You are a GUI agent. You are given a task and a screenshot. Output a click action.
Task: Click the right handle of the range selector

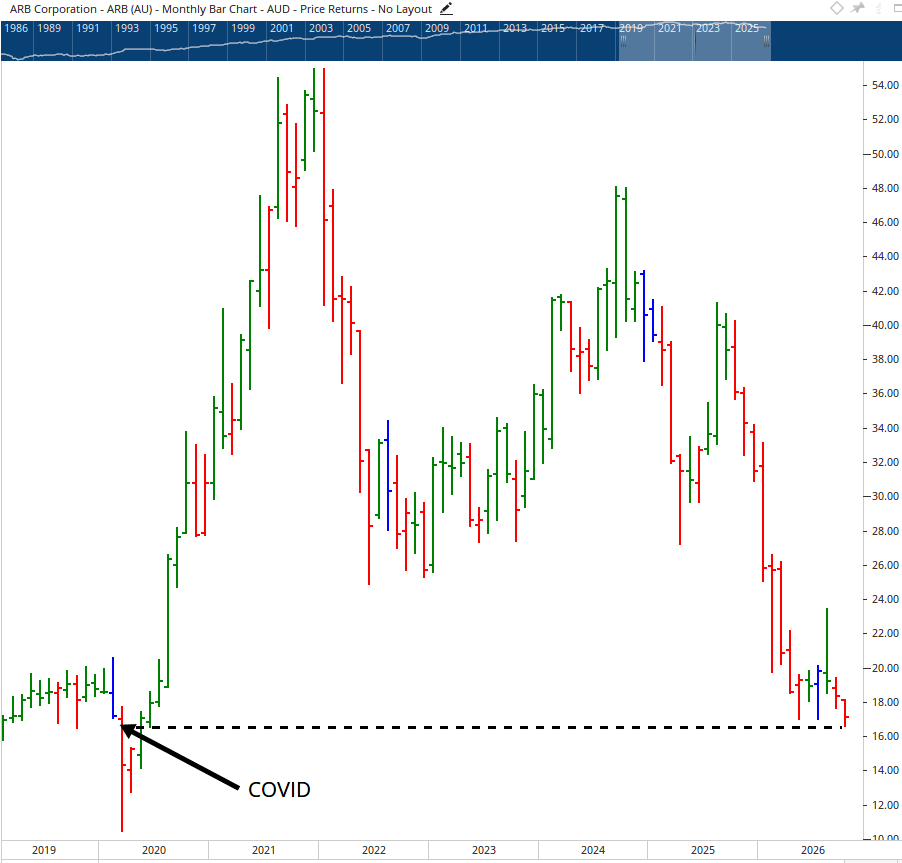766,41
